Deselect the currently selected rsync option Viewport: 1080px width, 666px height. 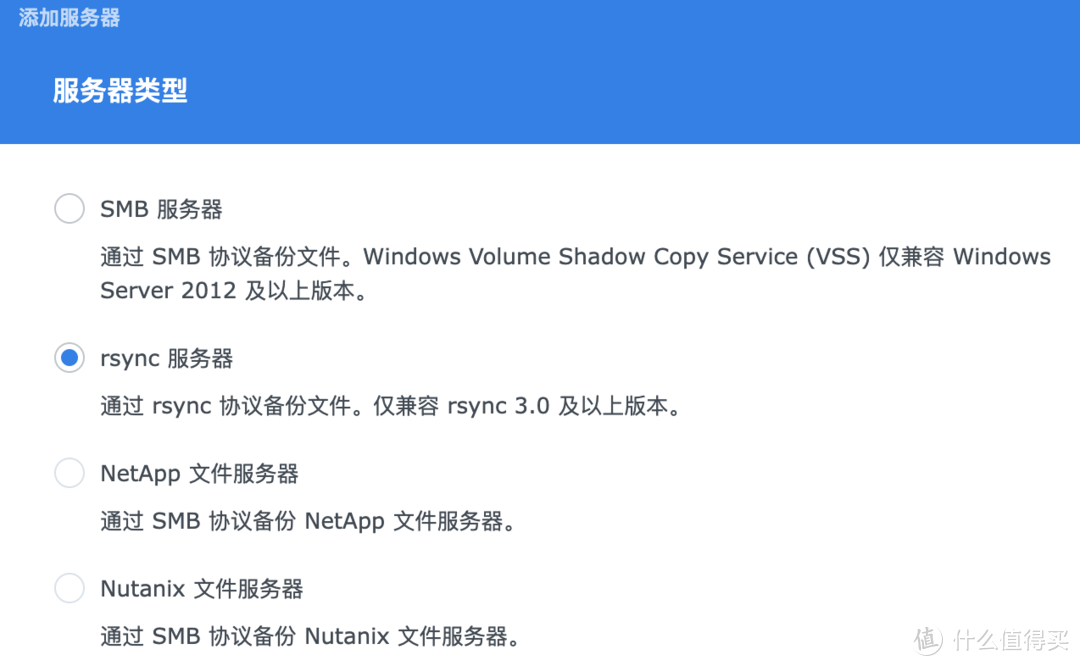pyautogui.click(x=69, y=358)
